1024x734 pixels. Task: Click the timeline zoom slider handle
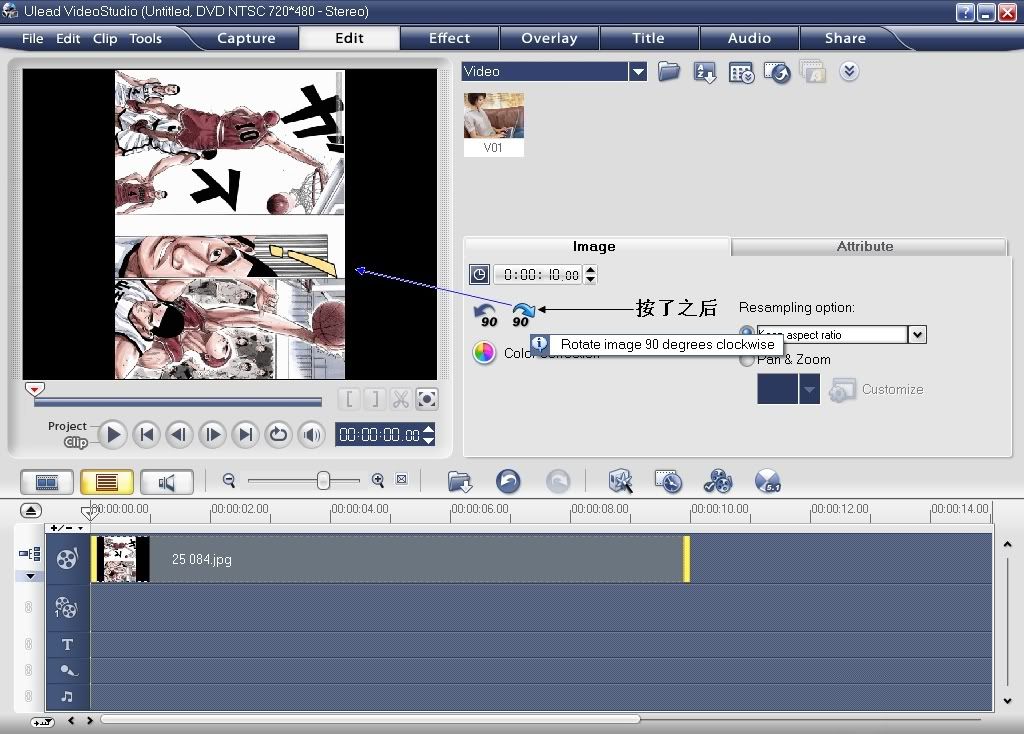pyautogui.click(x=323, y=481)
